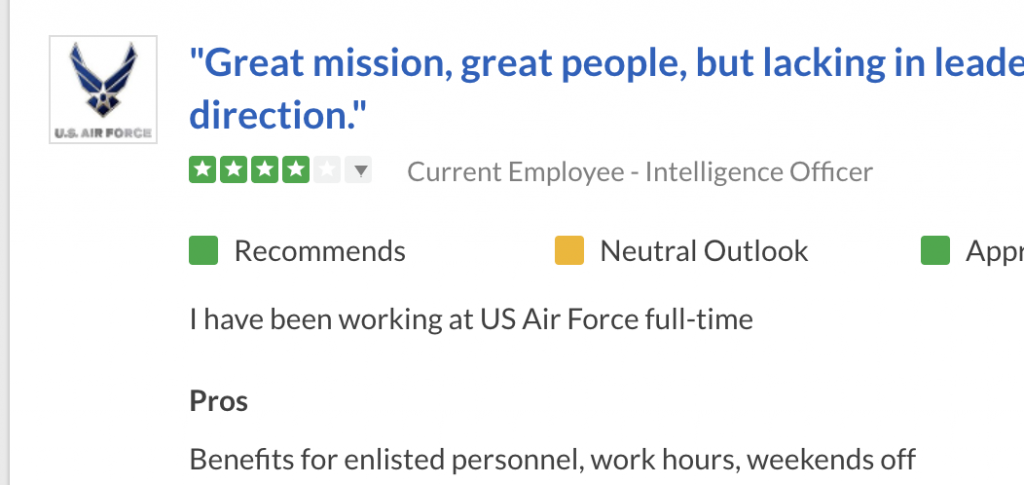The width and height of the screenshot is (1024, 485).
Task: Click the Recommends label
Action: pyautogui.click(x=320, y=251)
